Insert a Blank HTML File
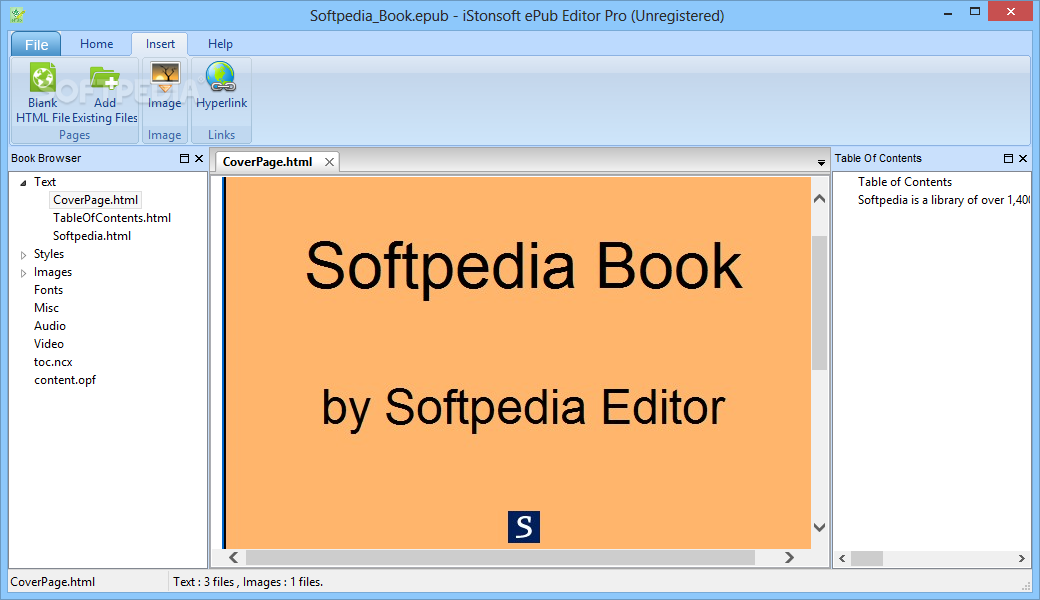The width and height of the screenshot is (1040, 600). tap(42, 93)
